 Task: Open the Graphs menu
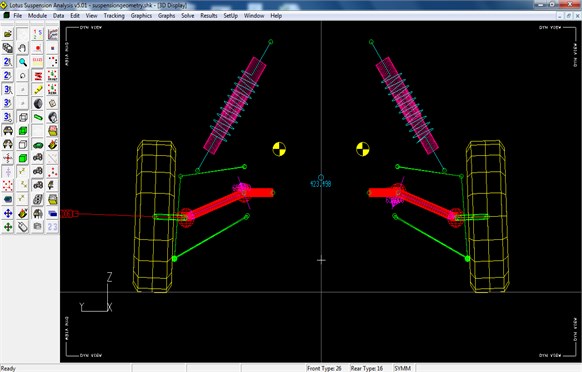[166, 16]
